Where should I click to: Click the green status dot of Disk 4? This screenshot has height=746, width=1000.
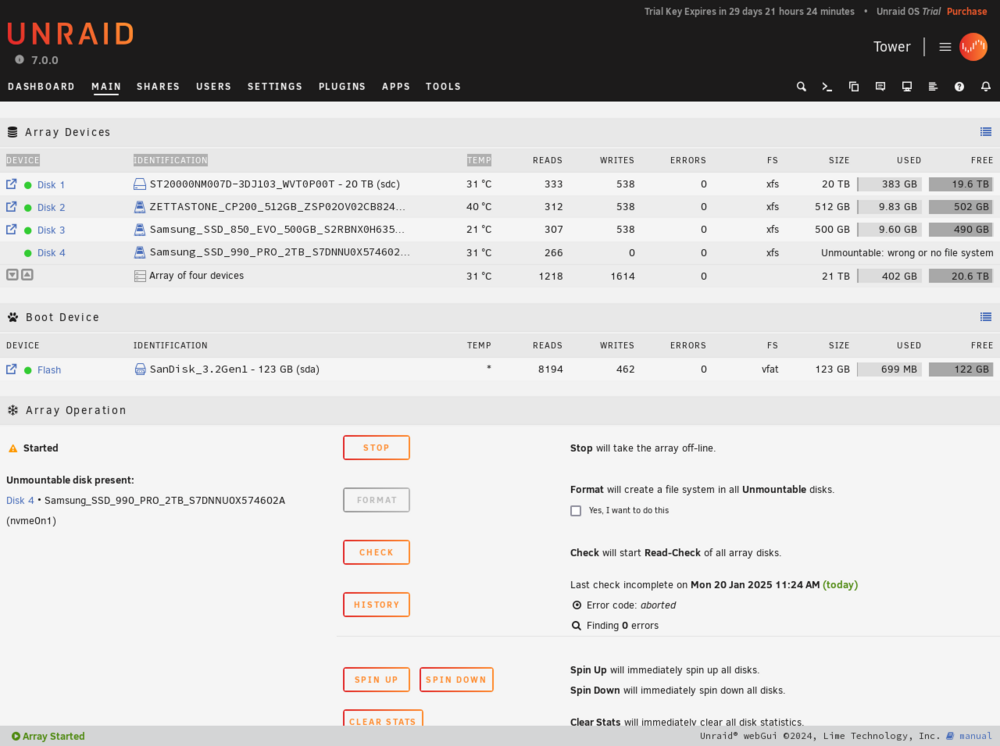tap(28, 253)
